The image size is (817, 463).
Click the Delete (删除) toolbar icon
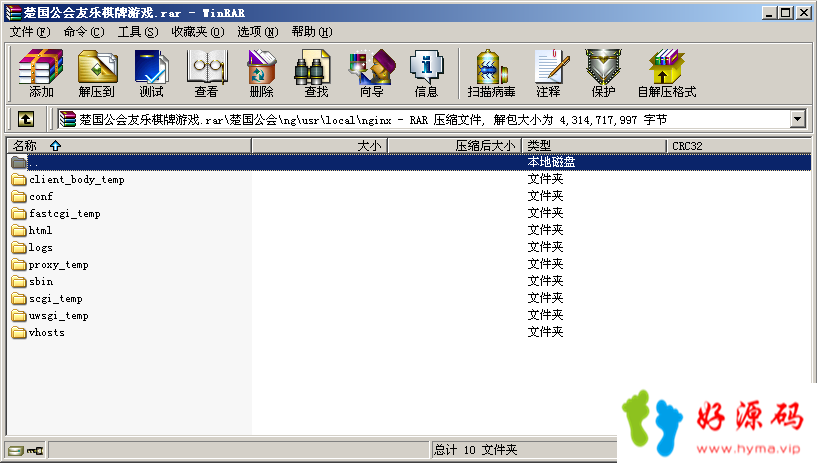pos(262,73)
